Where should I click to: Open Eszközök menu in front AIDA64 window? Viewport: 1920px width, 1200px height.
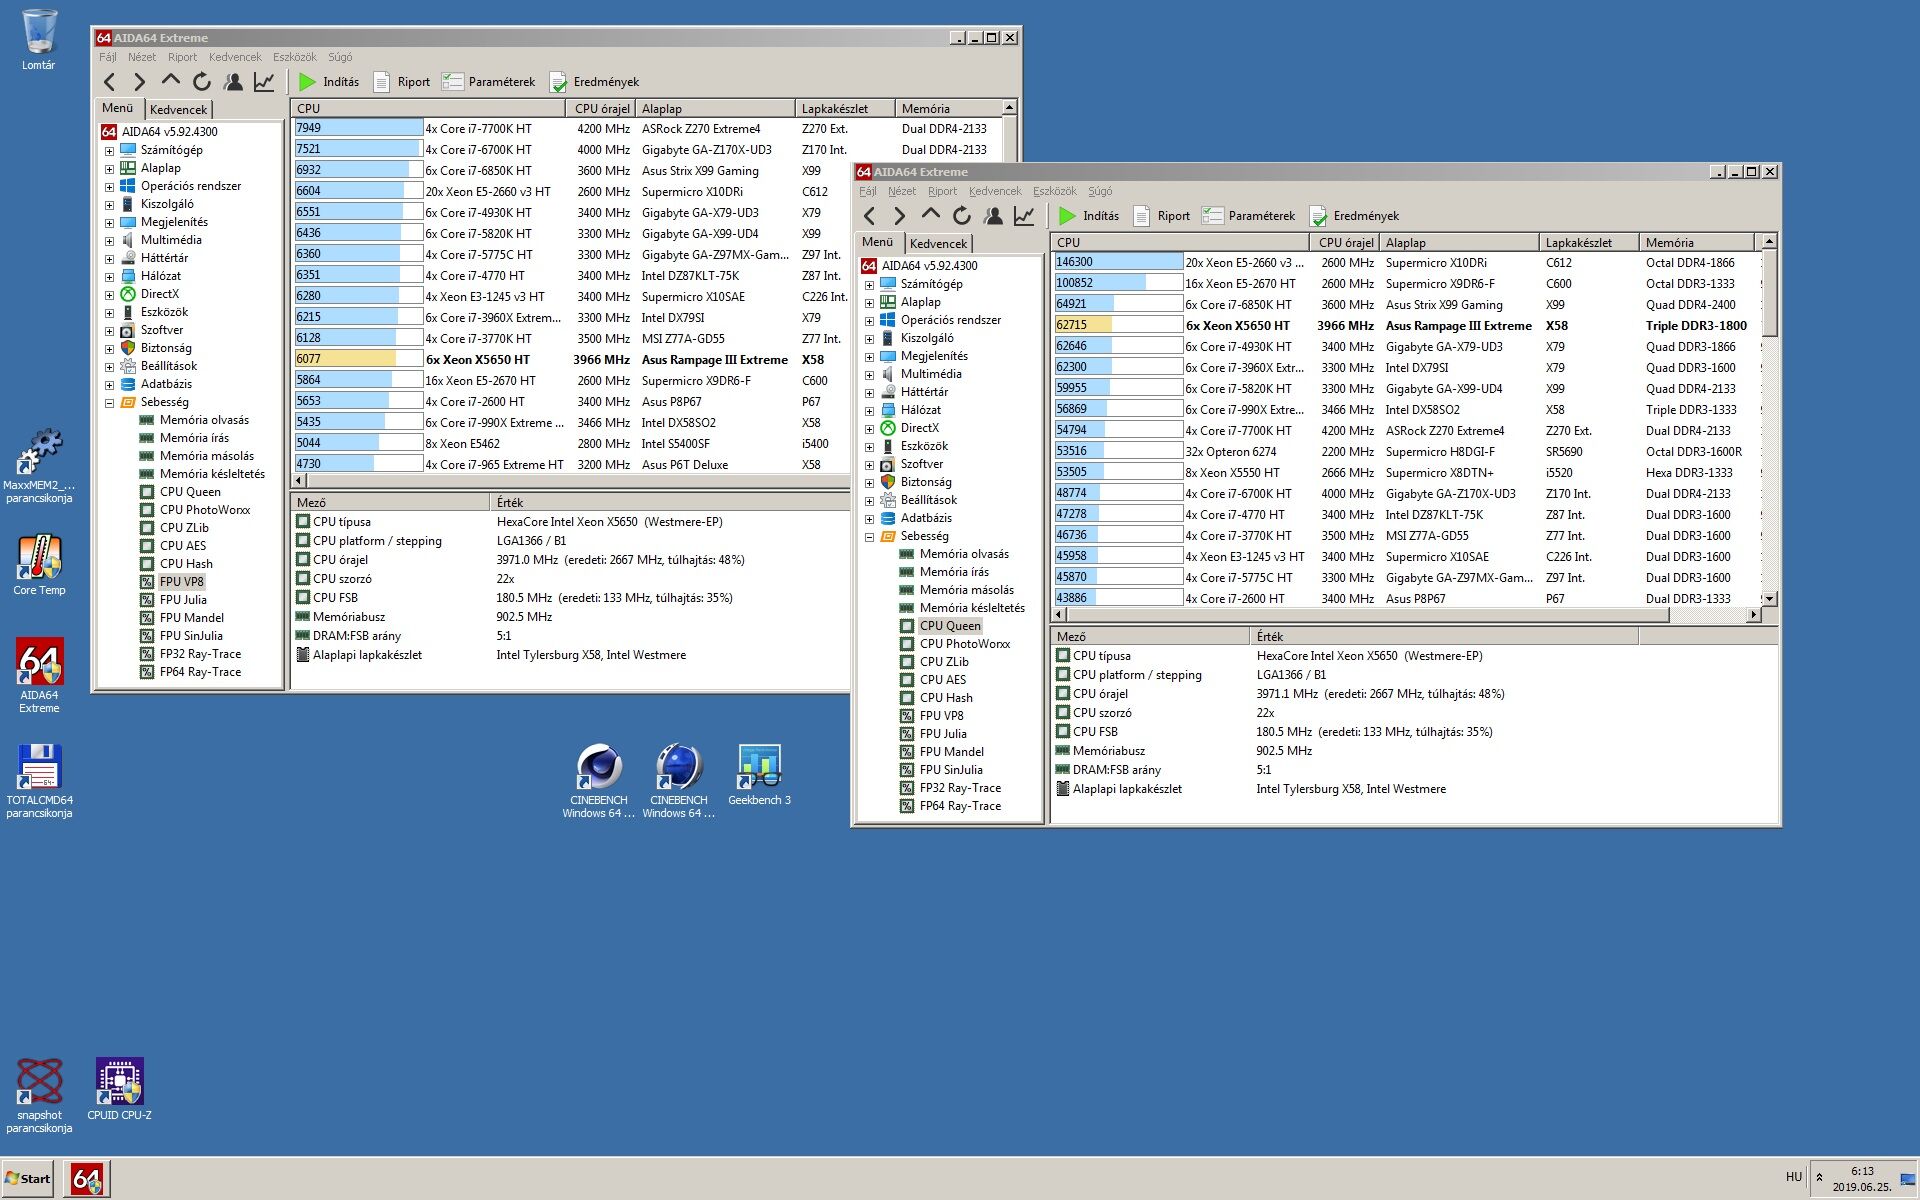click(1054, 191)
